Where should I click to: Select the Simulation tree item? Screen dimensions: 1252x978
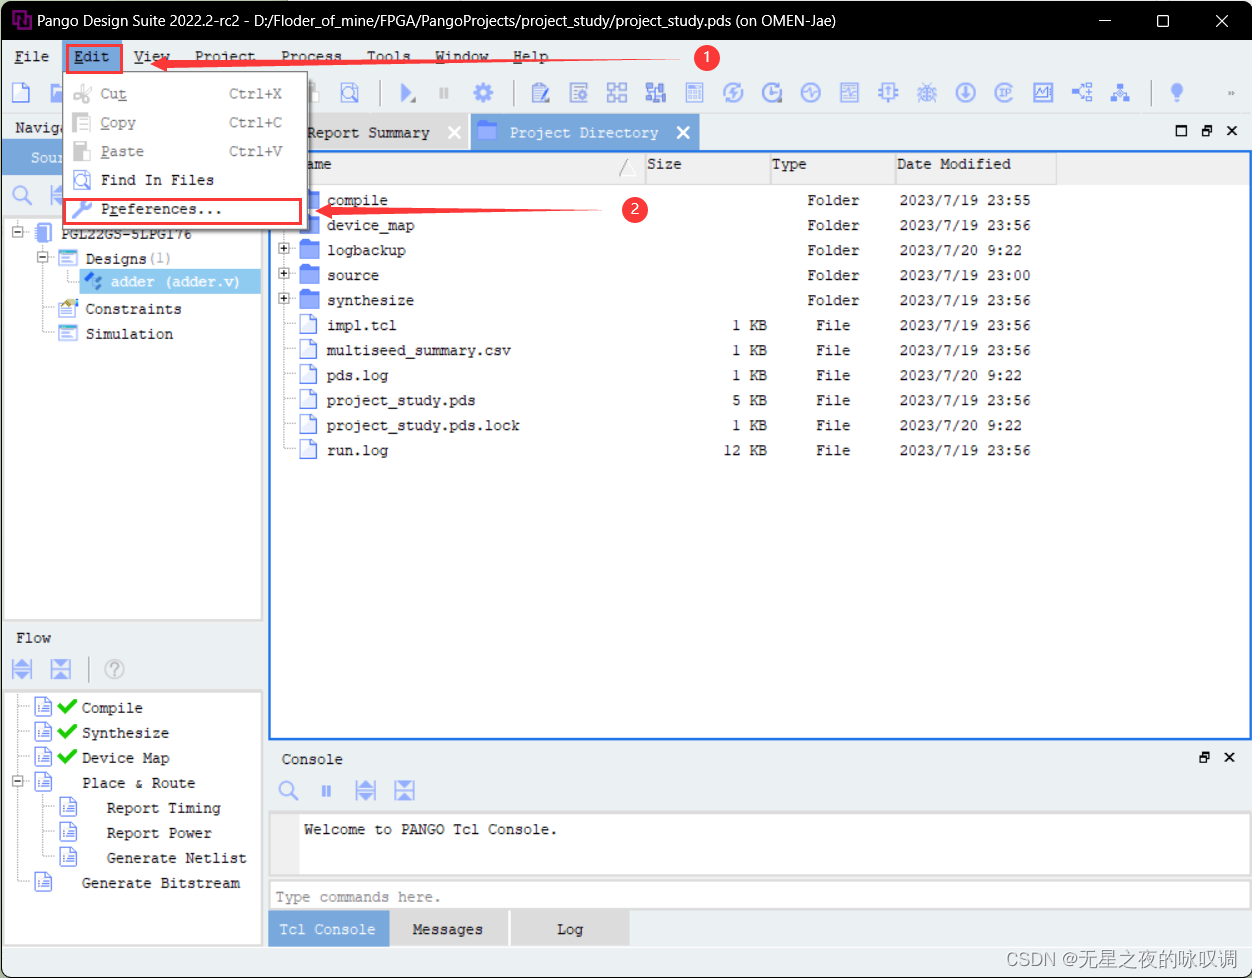pos(129,334)
